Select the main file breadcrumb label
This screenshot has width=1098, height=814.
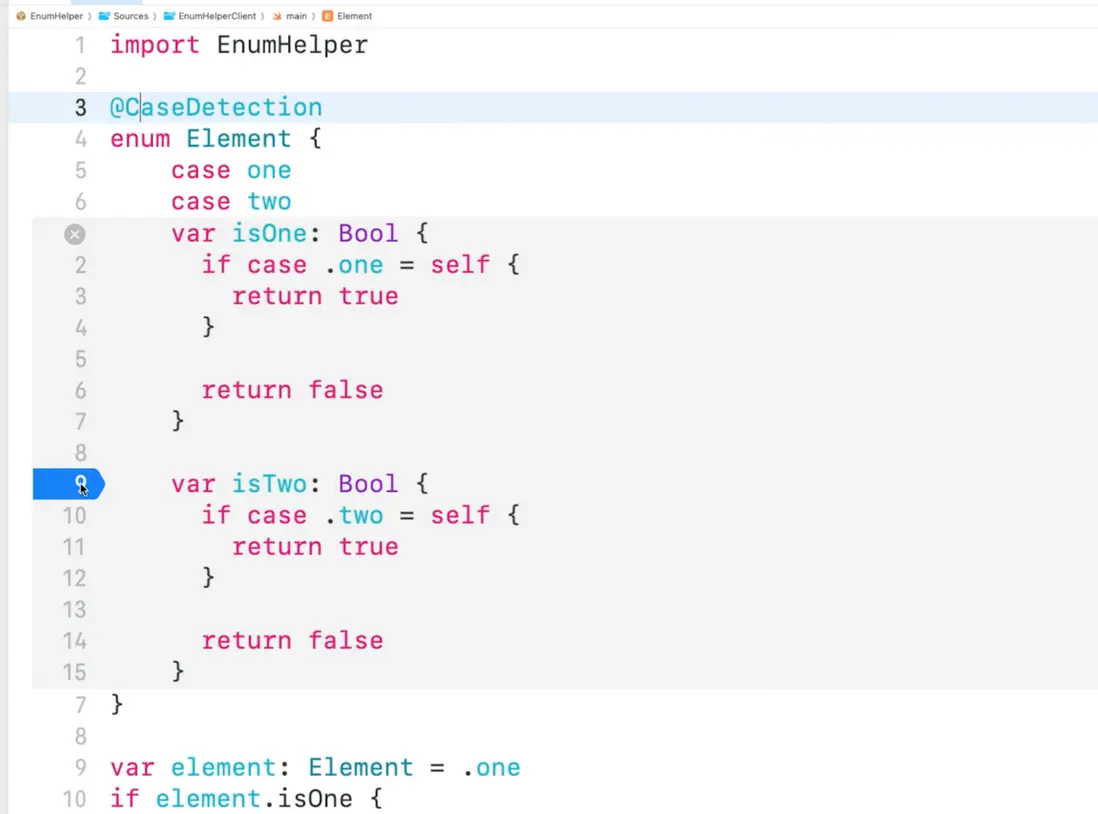click(295, 16)
